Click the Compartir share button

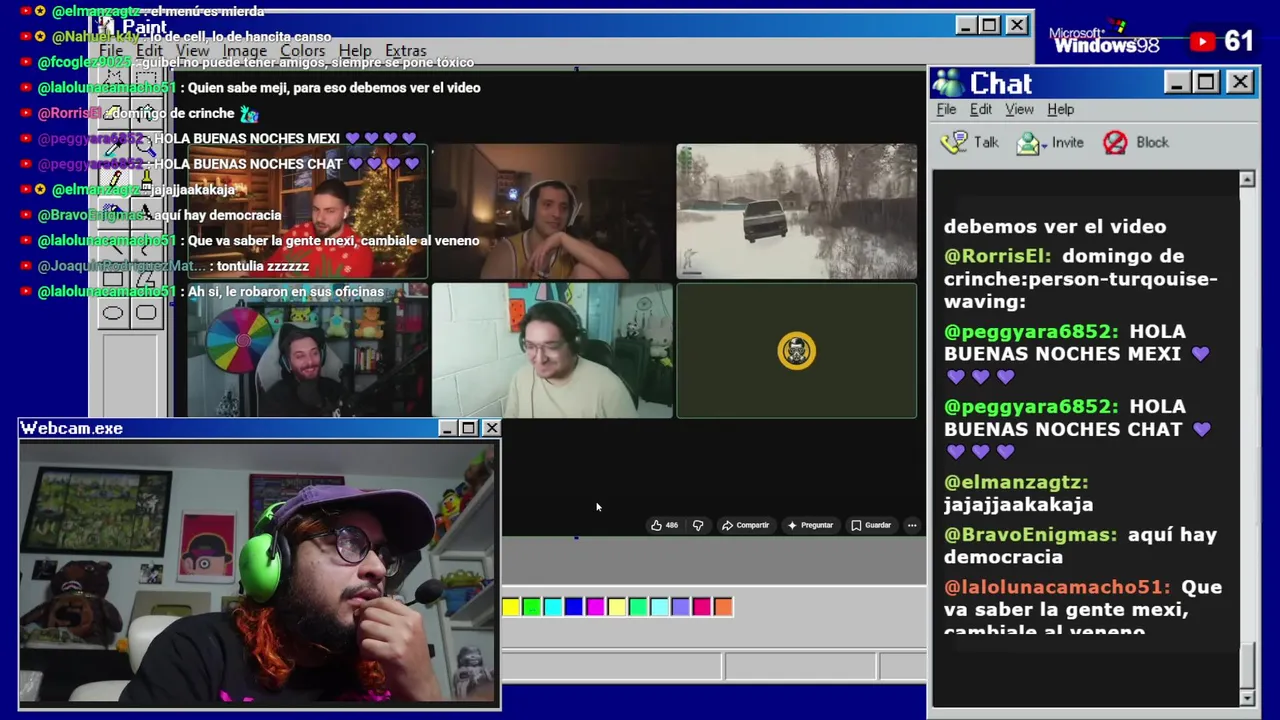point(746,525)
